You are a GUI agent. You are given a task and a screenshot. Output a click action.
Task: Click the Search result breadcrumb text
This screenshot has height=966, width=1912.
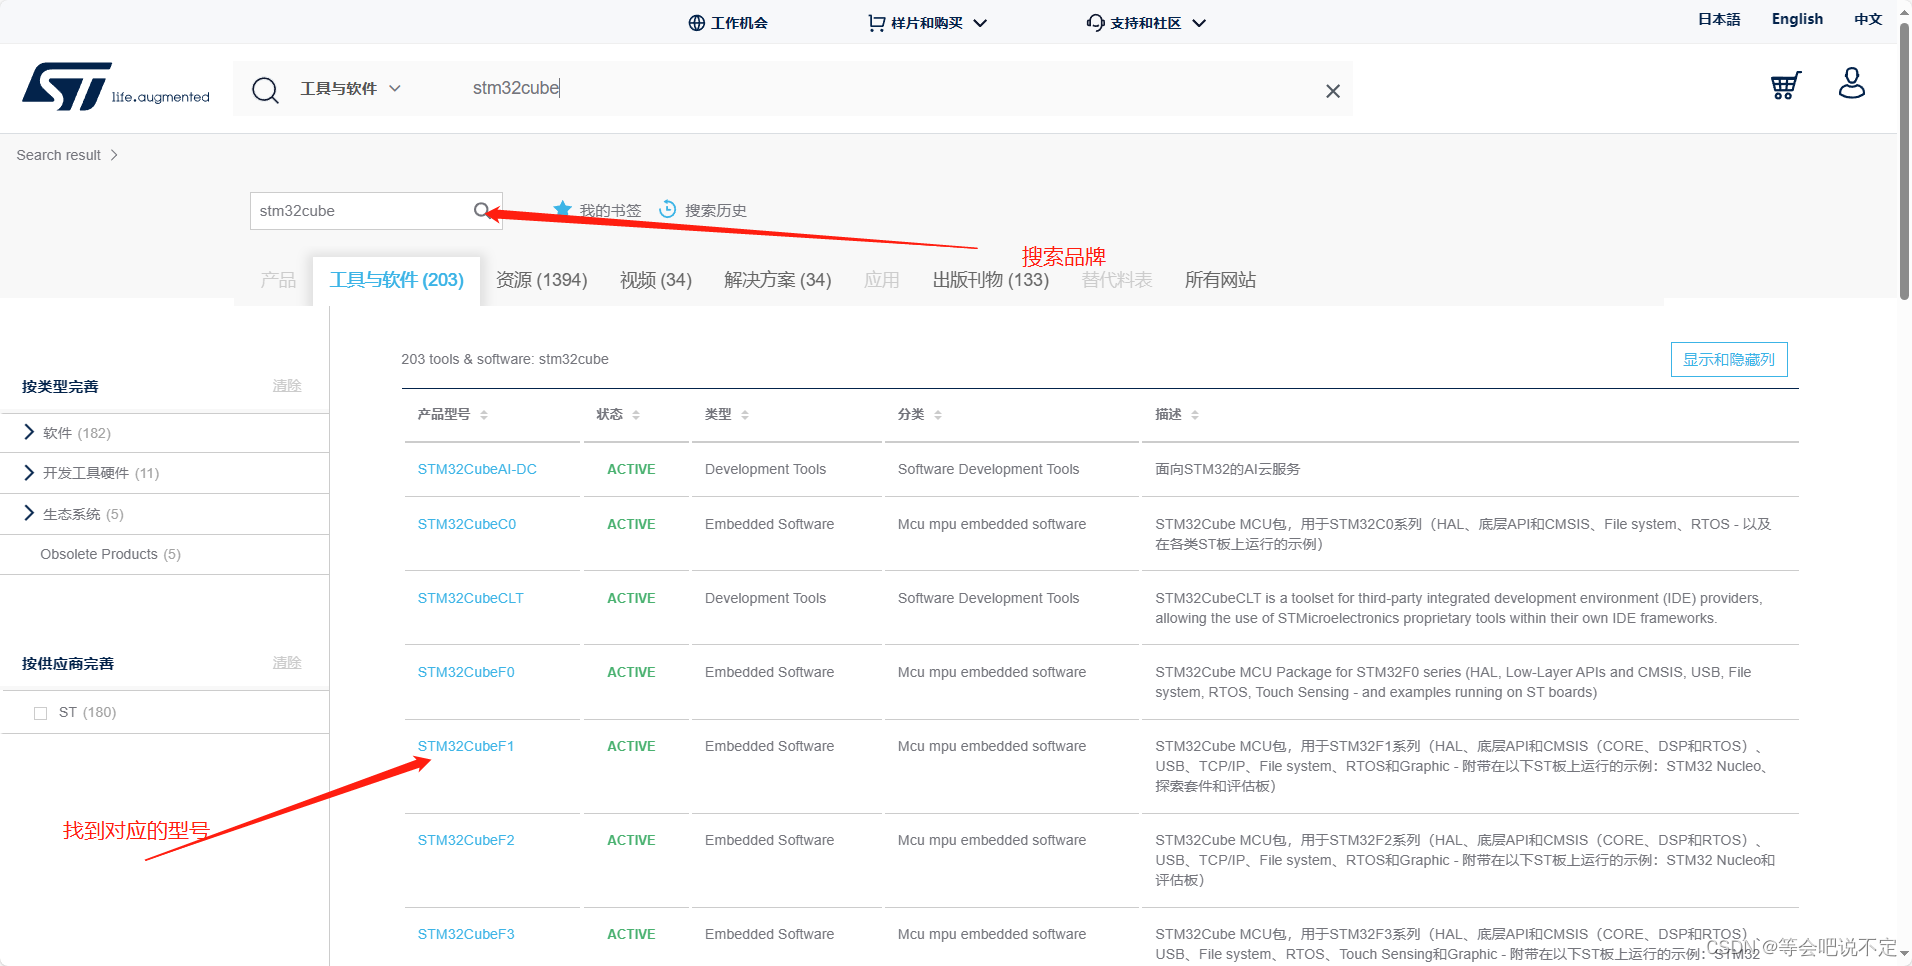(59, 155)
